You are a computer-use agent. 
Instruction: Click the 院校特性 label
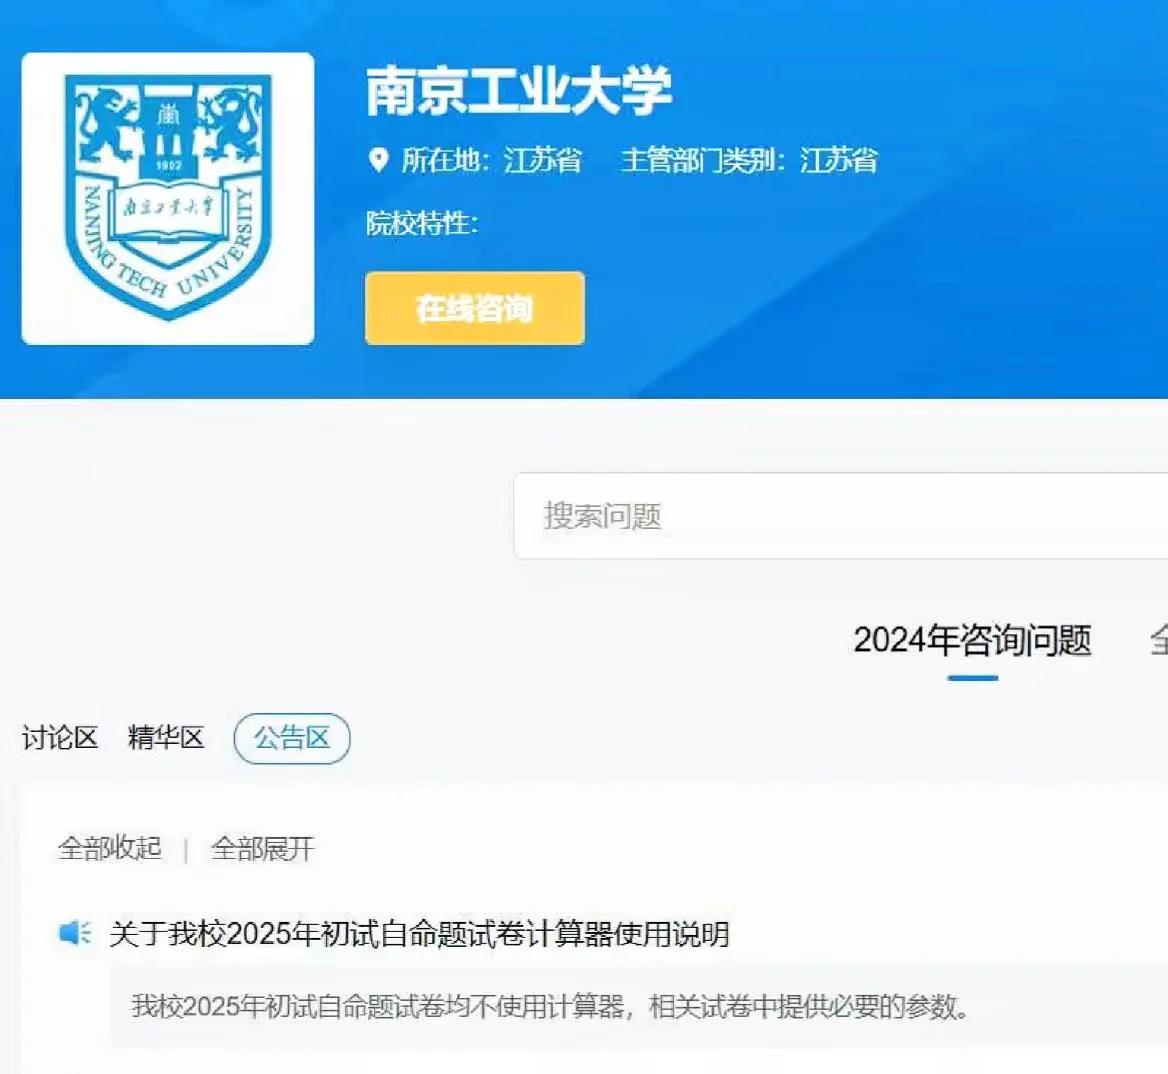(422, 223)
